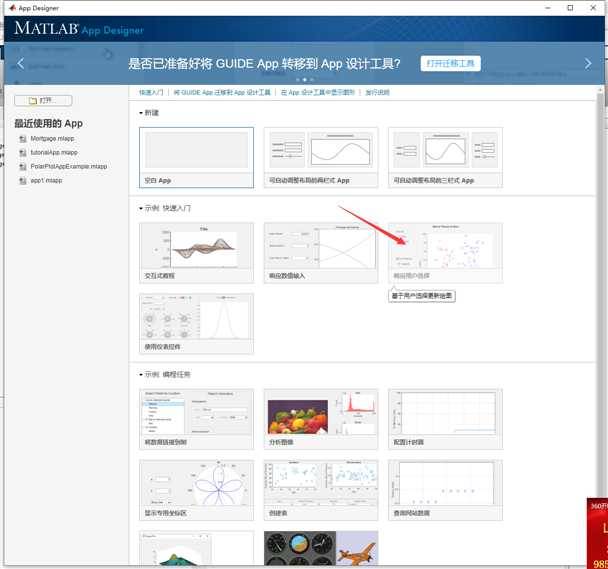Show the previous banner slide with the left arrow

21,64
